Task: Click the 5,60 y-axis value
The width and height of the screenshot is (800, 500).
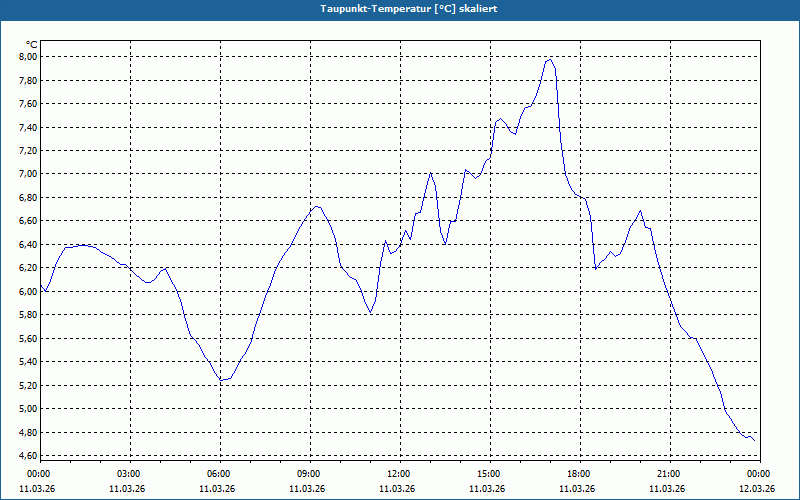Action: click(x=29, y=338)
